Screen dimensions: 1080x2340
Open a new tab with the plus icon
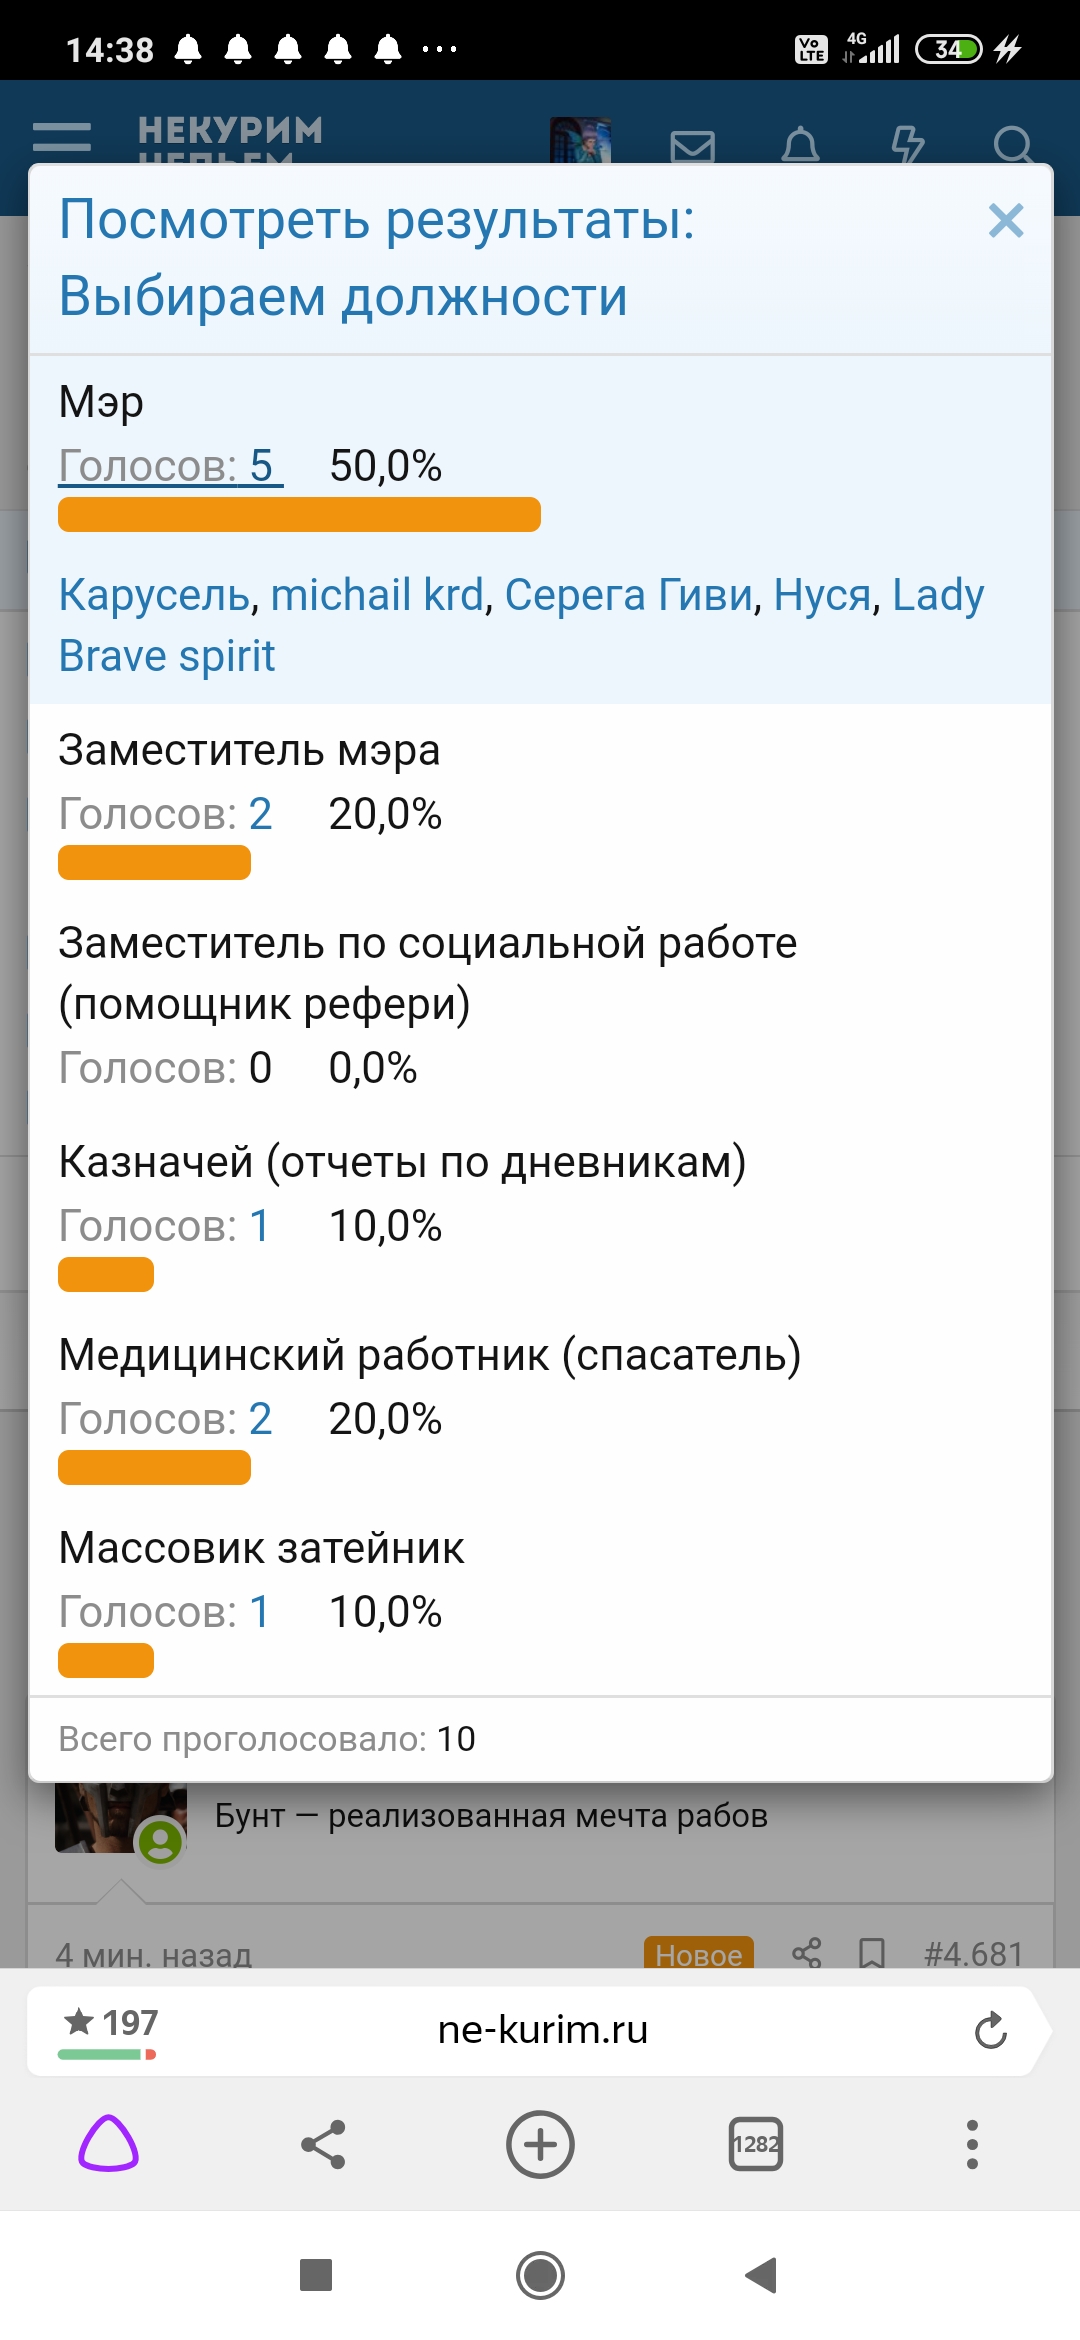point(540,2143)
